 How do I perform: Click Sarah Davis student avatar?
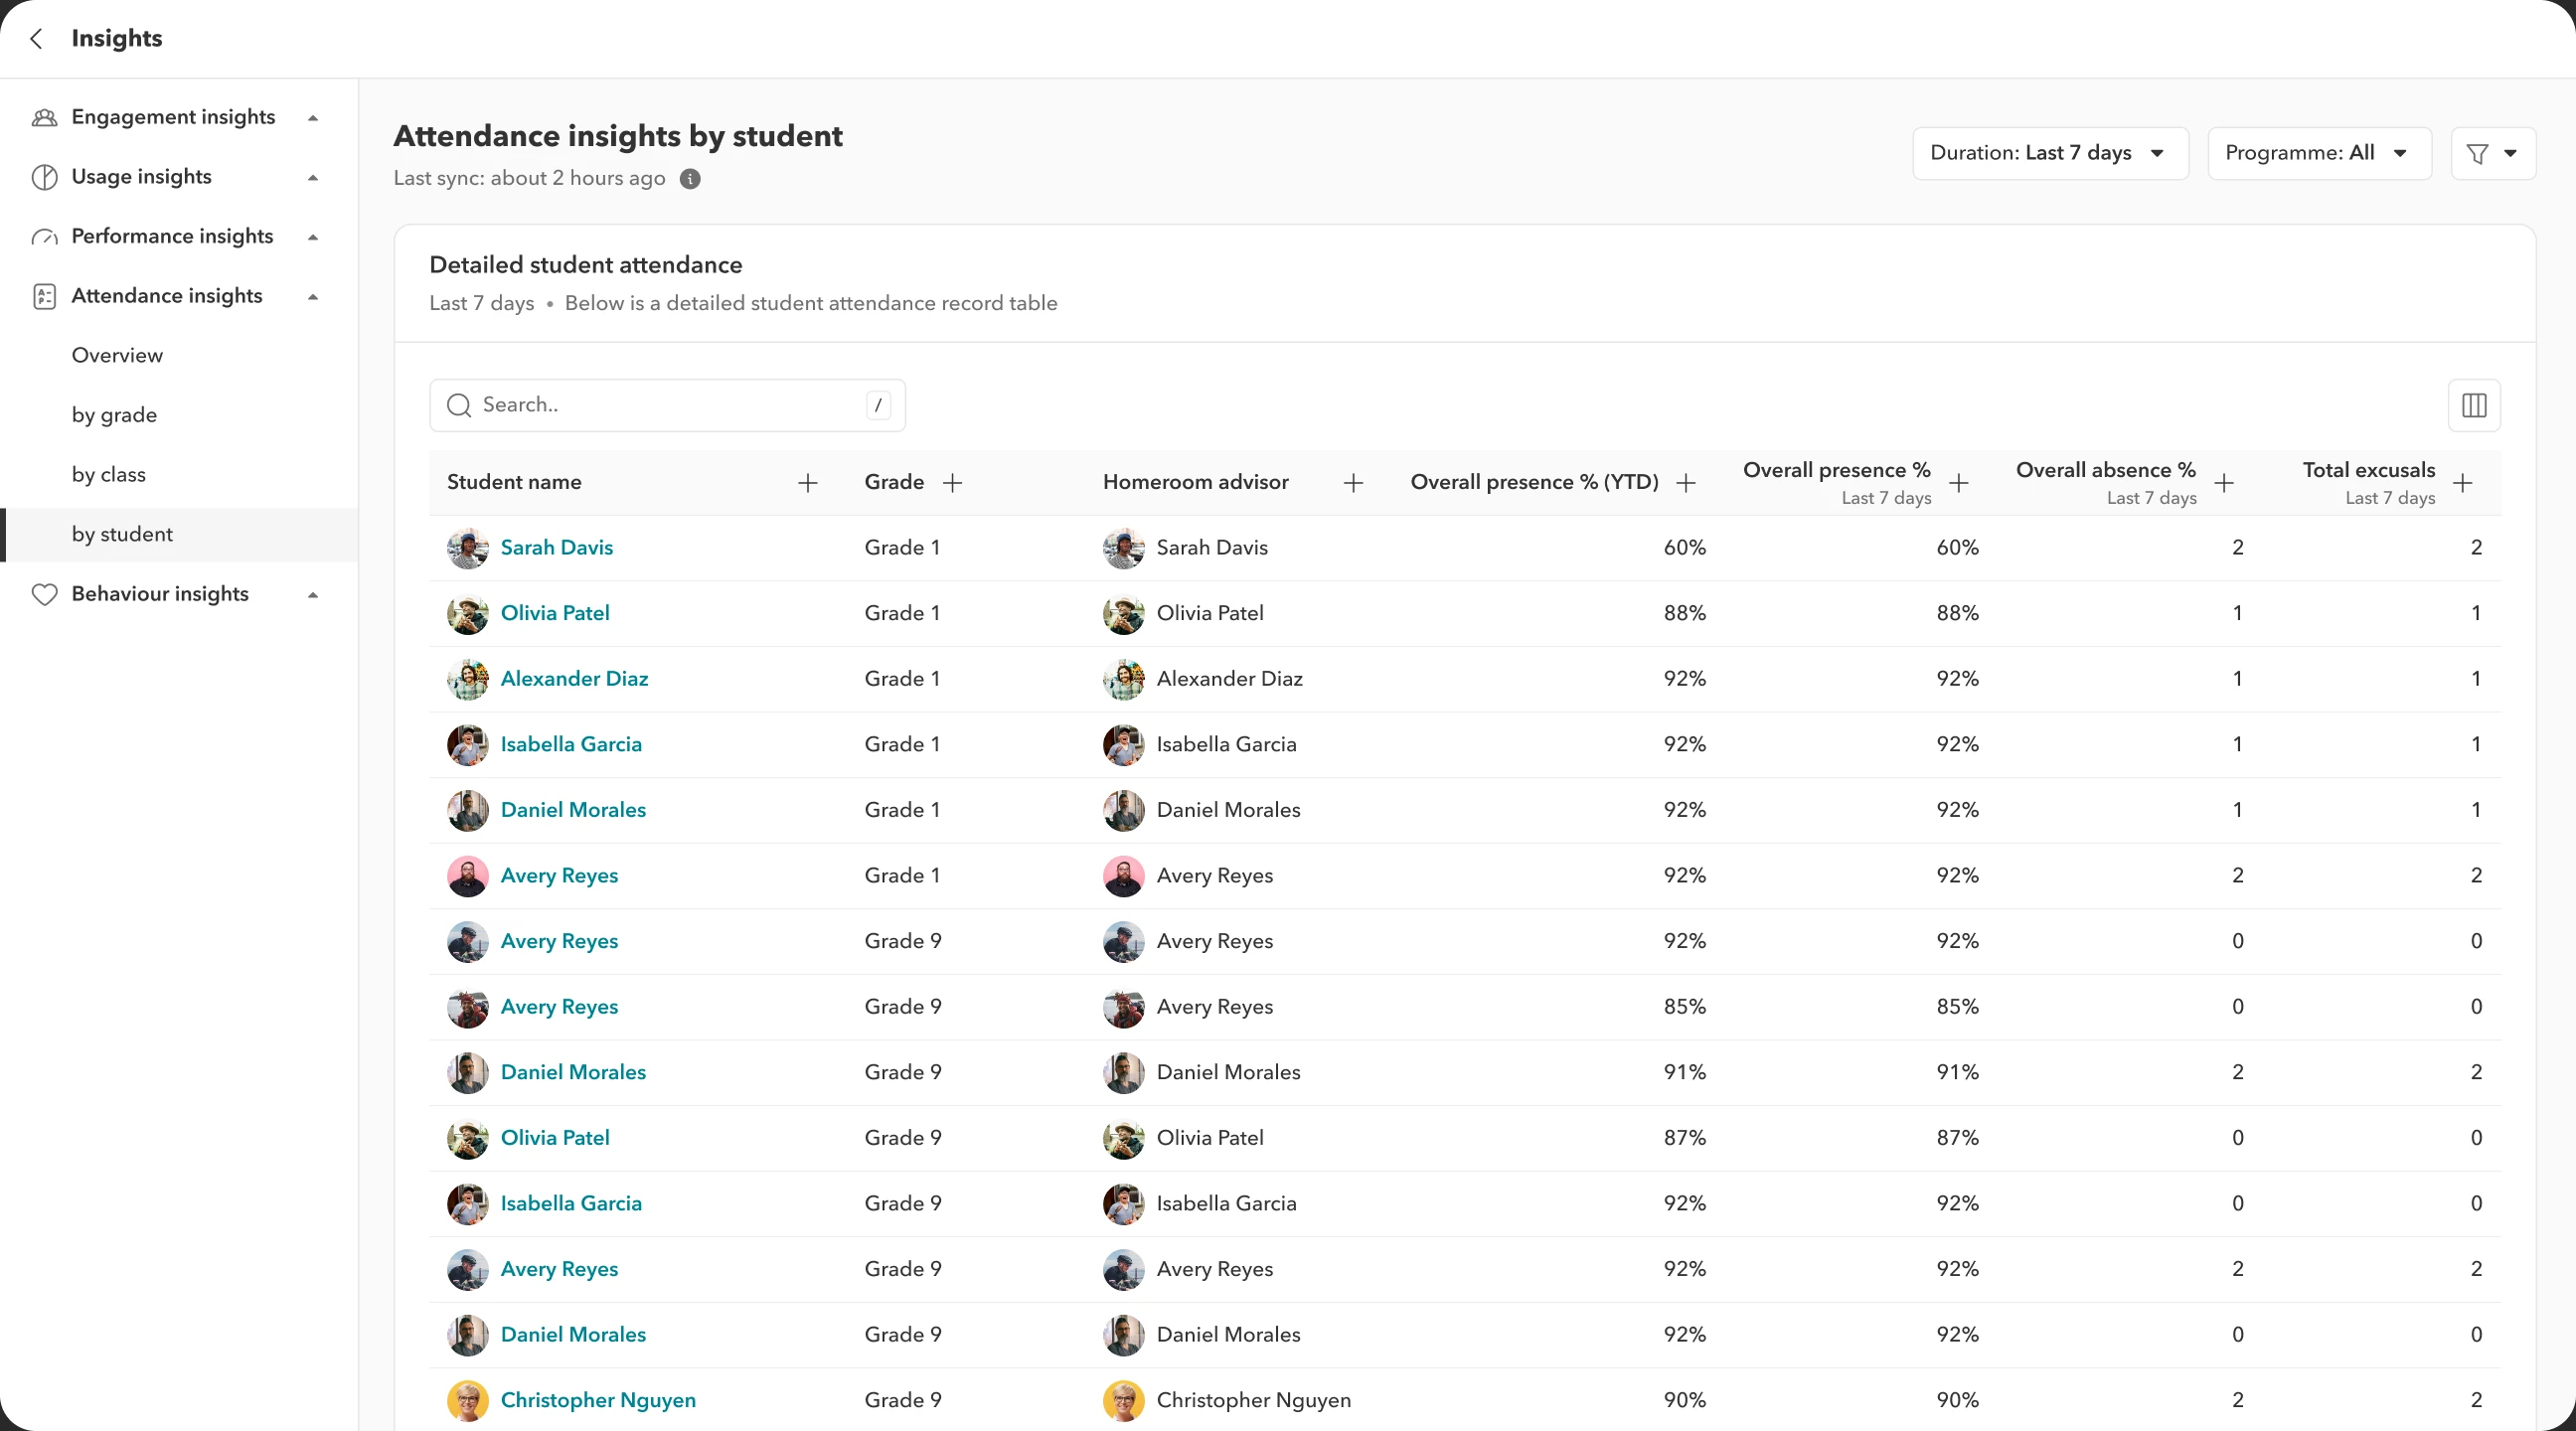[467, 548]
